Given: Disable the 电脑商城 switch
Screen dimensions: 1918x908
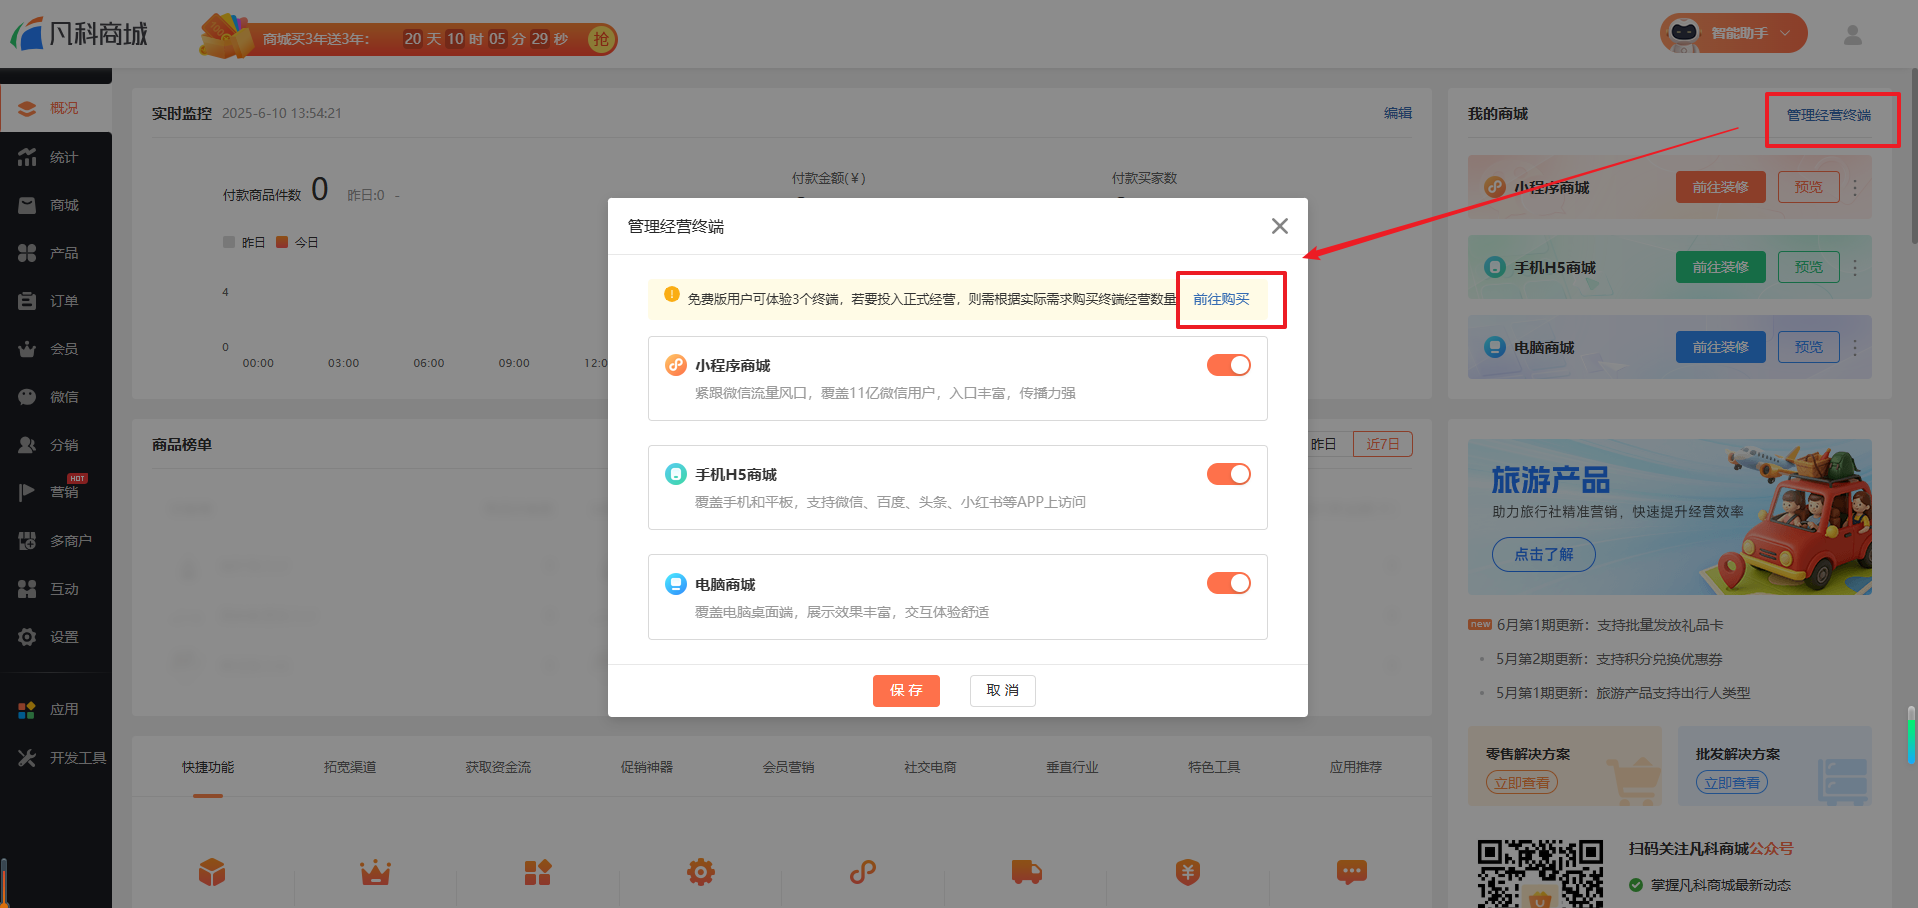Looking at the screenshot, I should 1229,583.
